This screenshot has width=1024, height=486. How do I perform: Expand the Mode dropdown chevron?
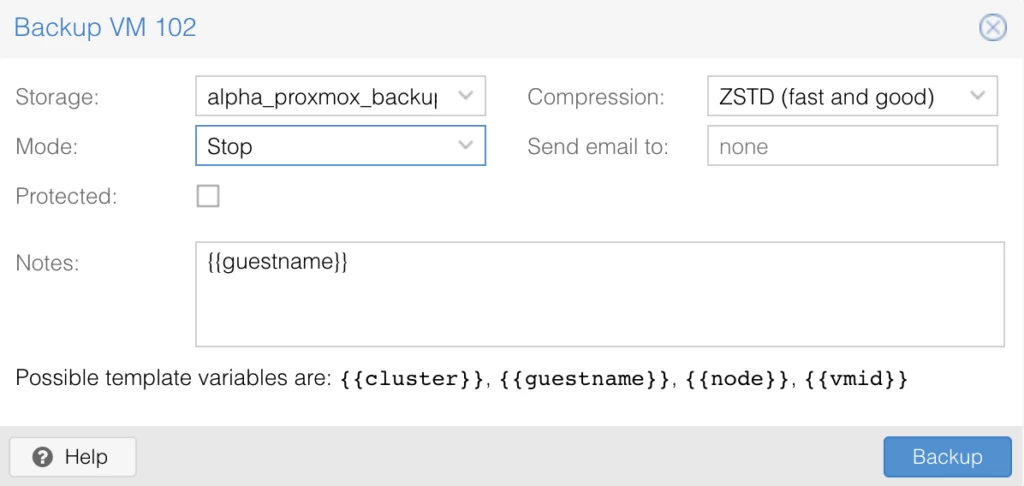point(465,146)
